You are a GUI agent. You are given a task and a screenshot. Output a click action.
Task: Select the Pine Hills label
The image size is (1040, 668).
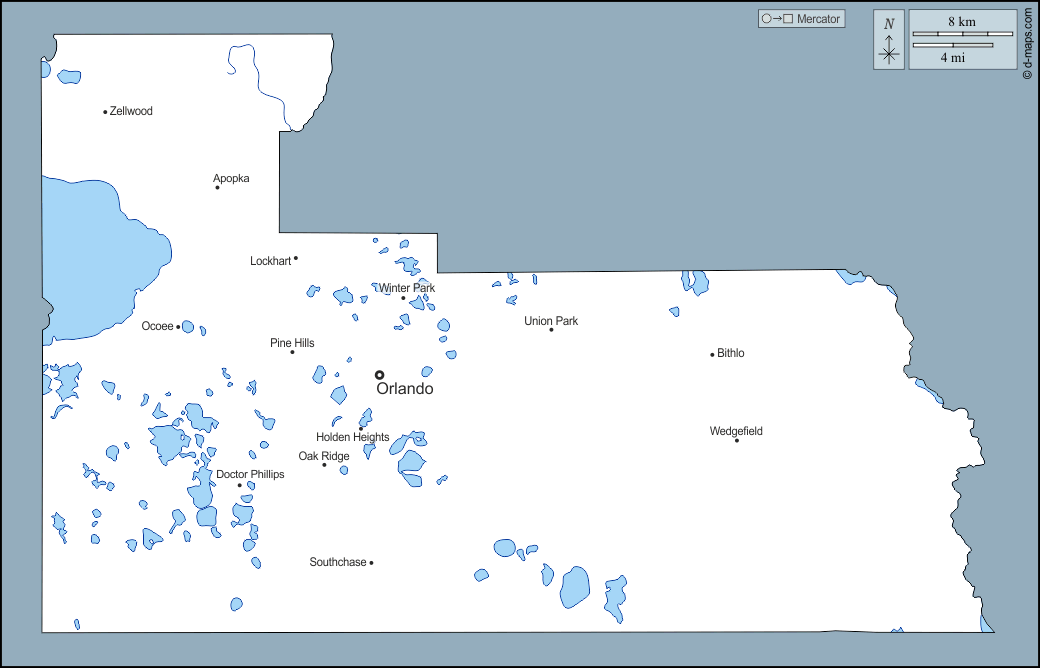tap(292, 343)
